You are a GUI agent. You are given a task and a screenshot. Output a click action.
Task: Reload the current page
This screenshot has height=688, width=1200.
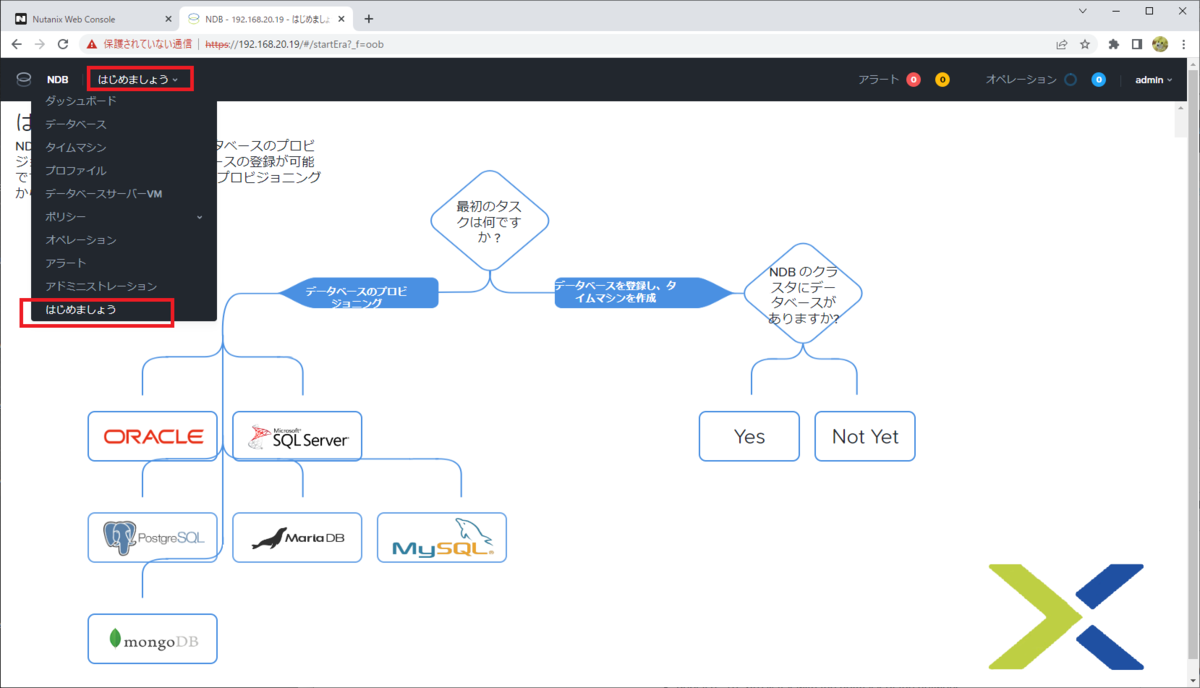tap(64, 44)
